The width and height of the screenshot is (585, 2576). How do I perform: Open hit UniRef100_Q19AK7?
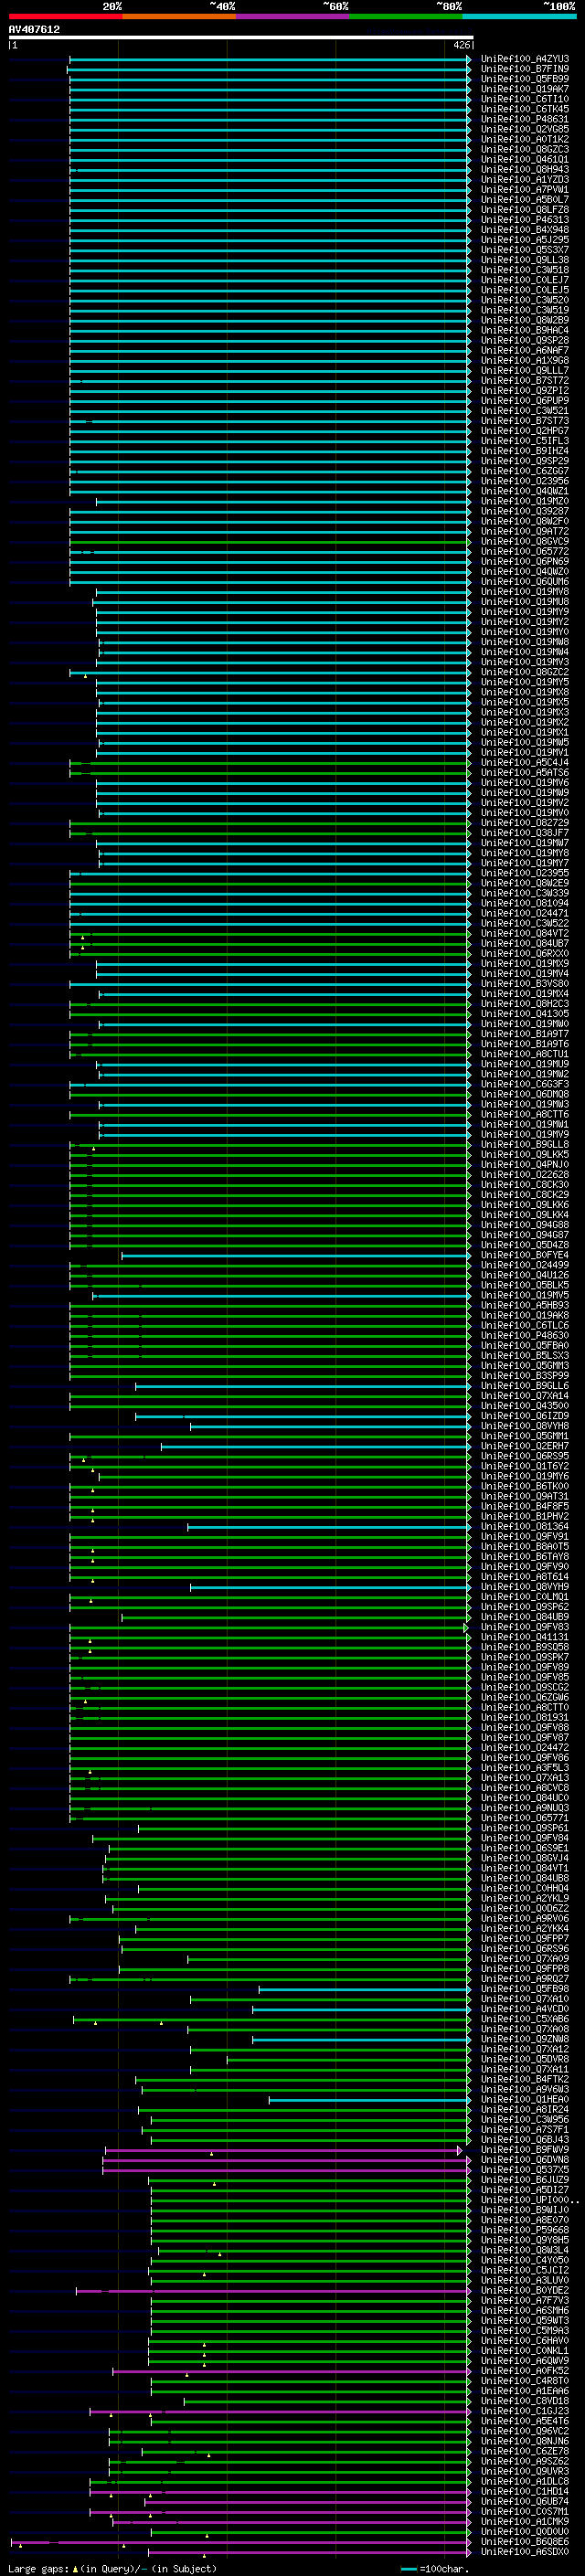click(525, 89)
